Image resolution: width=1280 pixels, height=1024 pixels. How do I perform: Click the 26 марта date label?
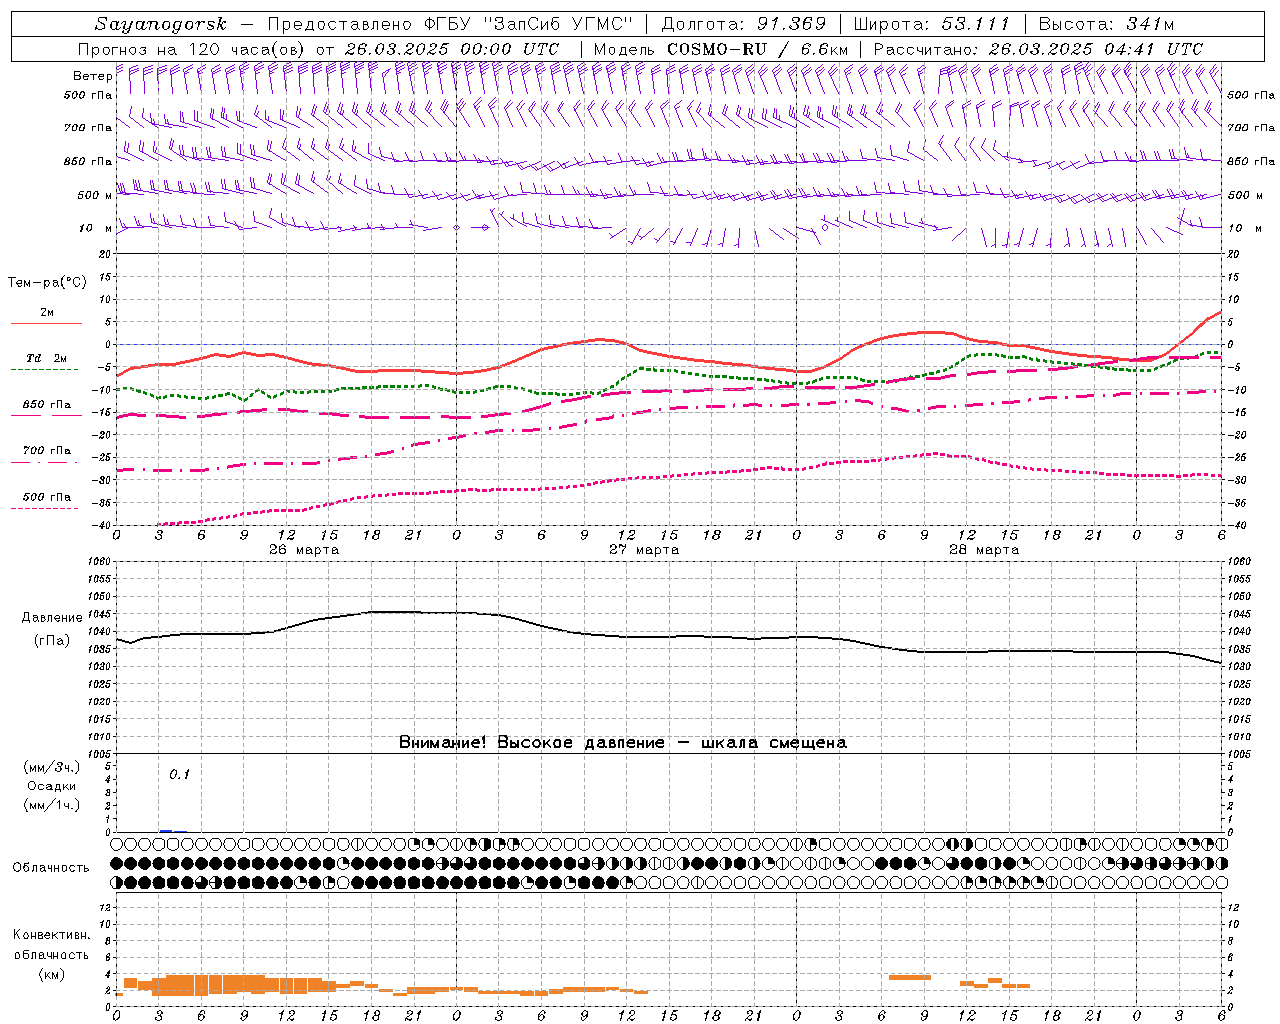click(304, 550)
